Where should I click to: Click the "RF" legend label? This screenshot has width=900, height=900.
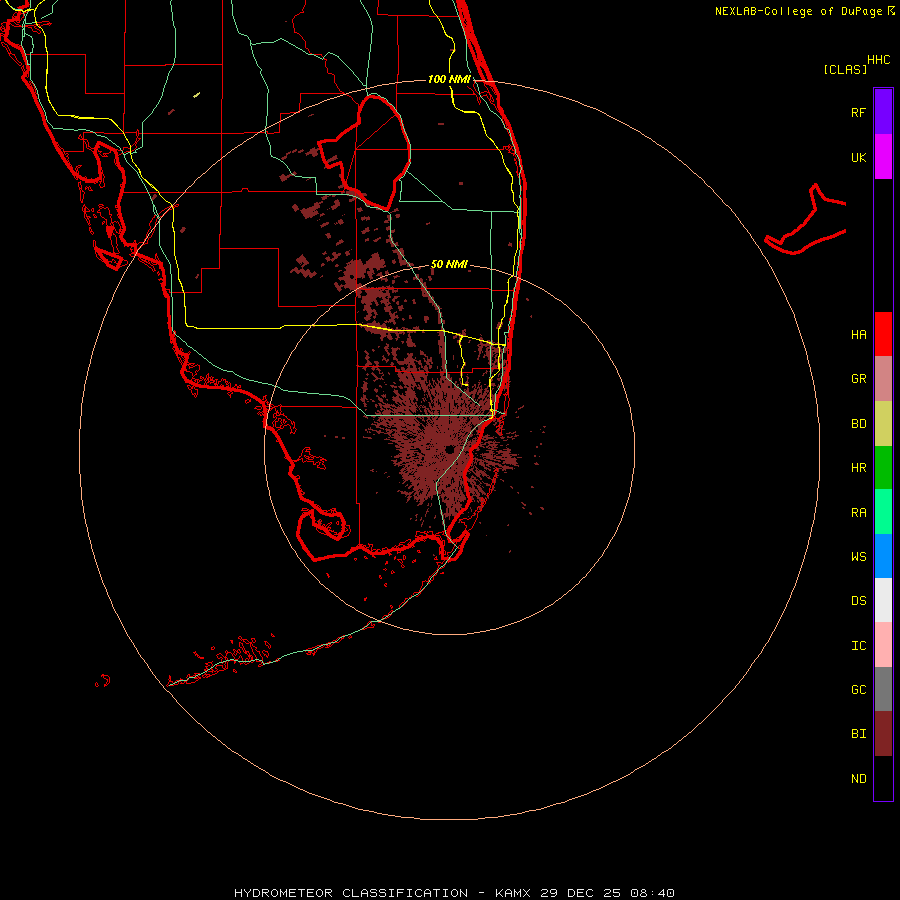pos(858,112)
